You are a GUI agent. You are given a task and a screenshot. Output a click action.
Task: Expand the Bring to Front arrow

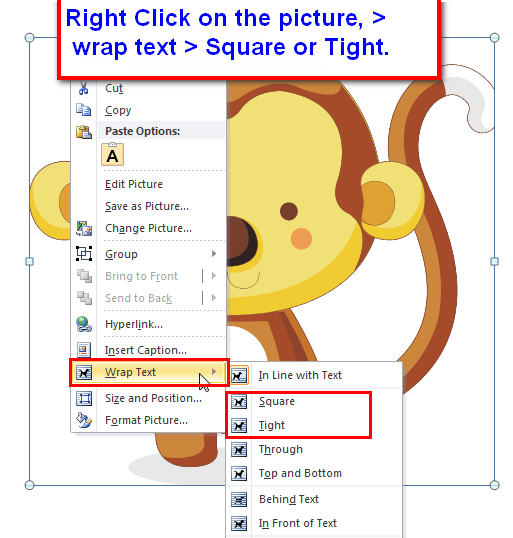(214, 276)
